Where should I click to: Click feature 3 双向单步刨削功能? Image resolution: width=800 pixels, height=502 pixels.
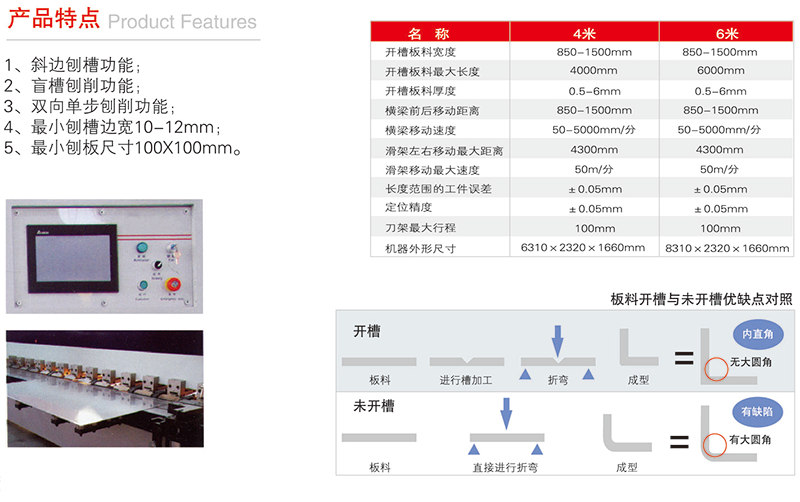point(90,106)
